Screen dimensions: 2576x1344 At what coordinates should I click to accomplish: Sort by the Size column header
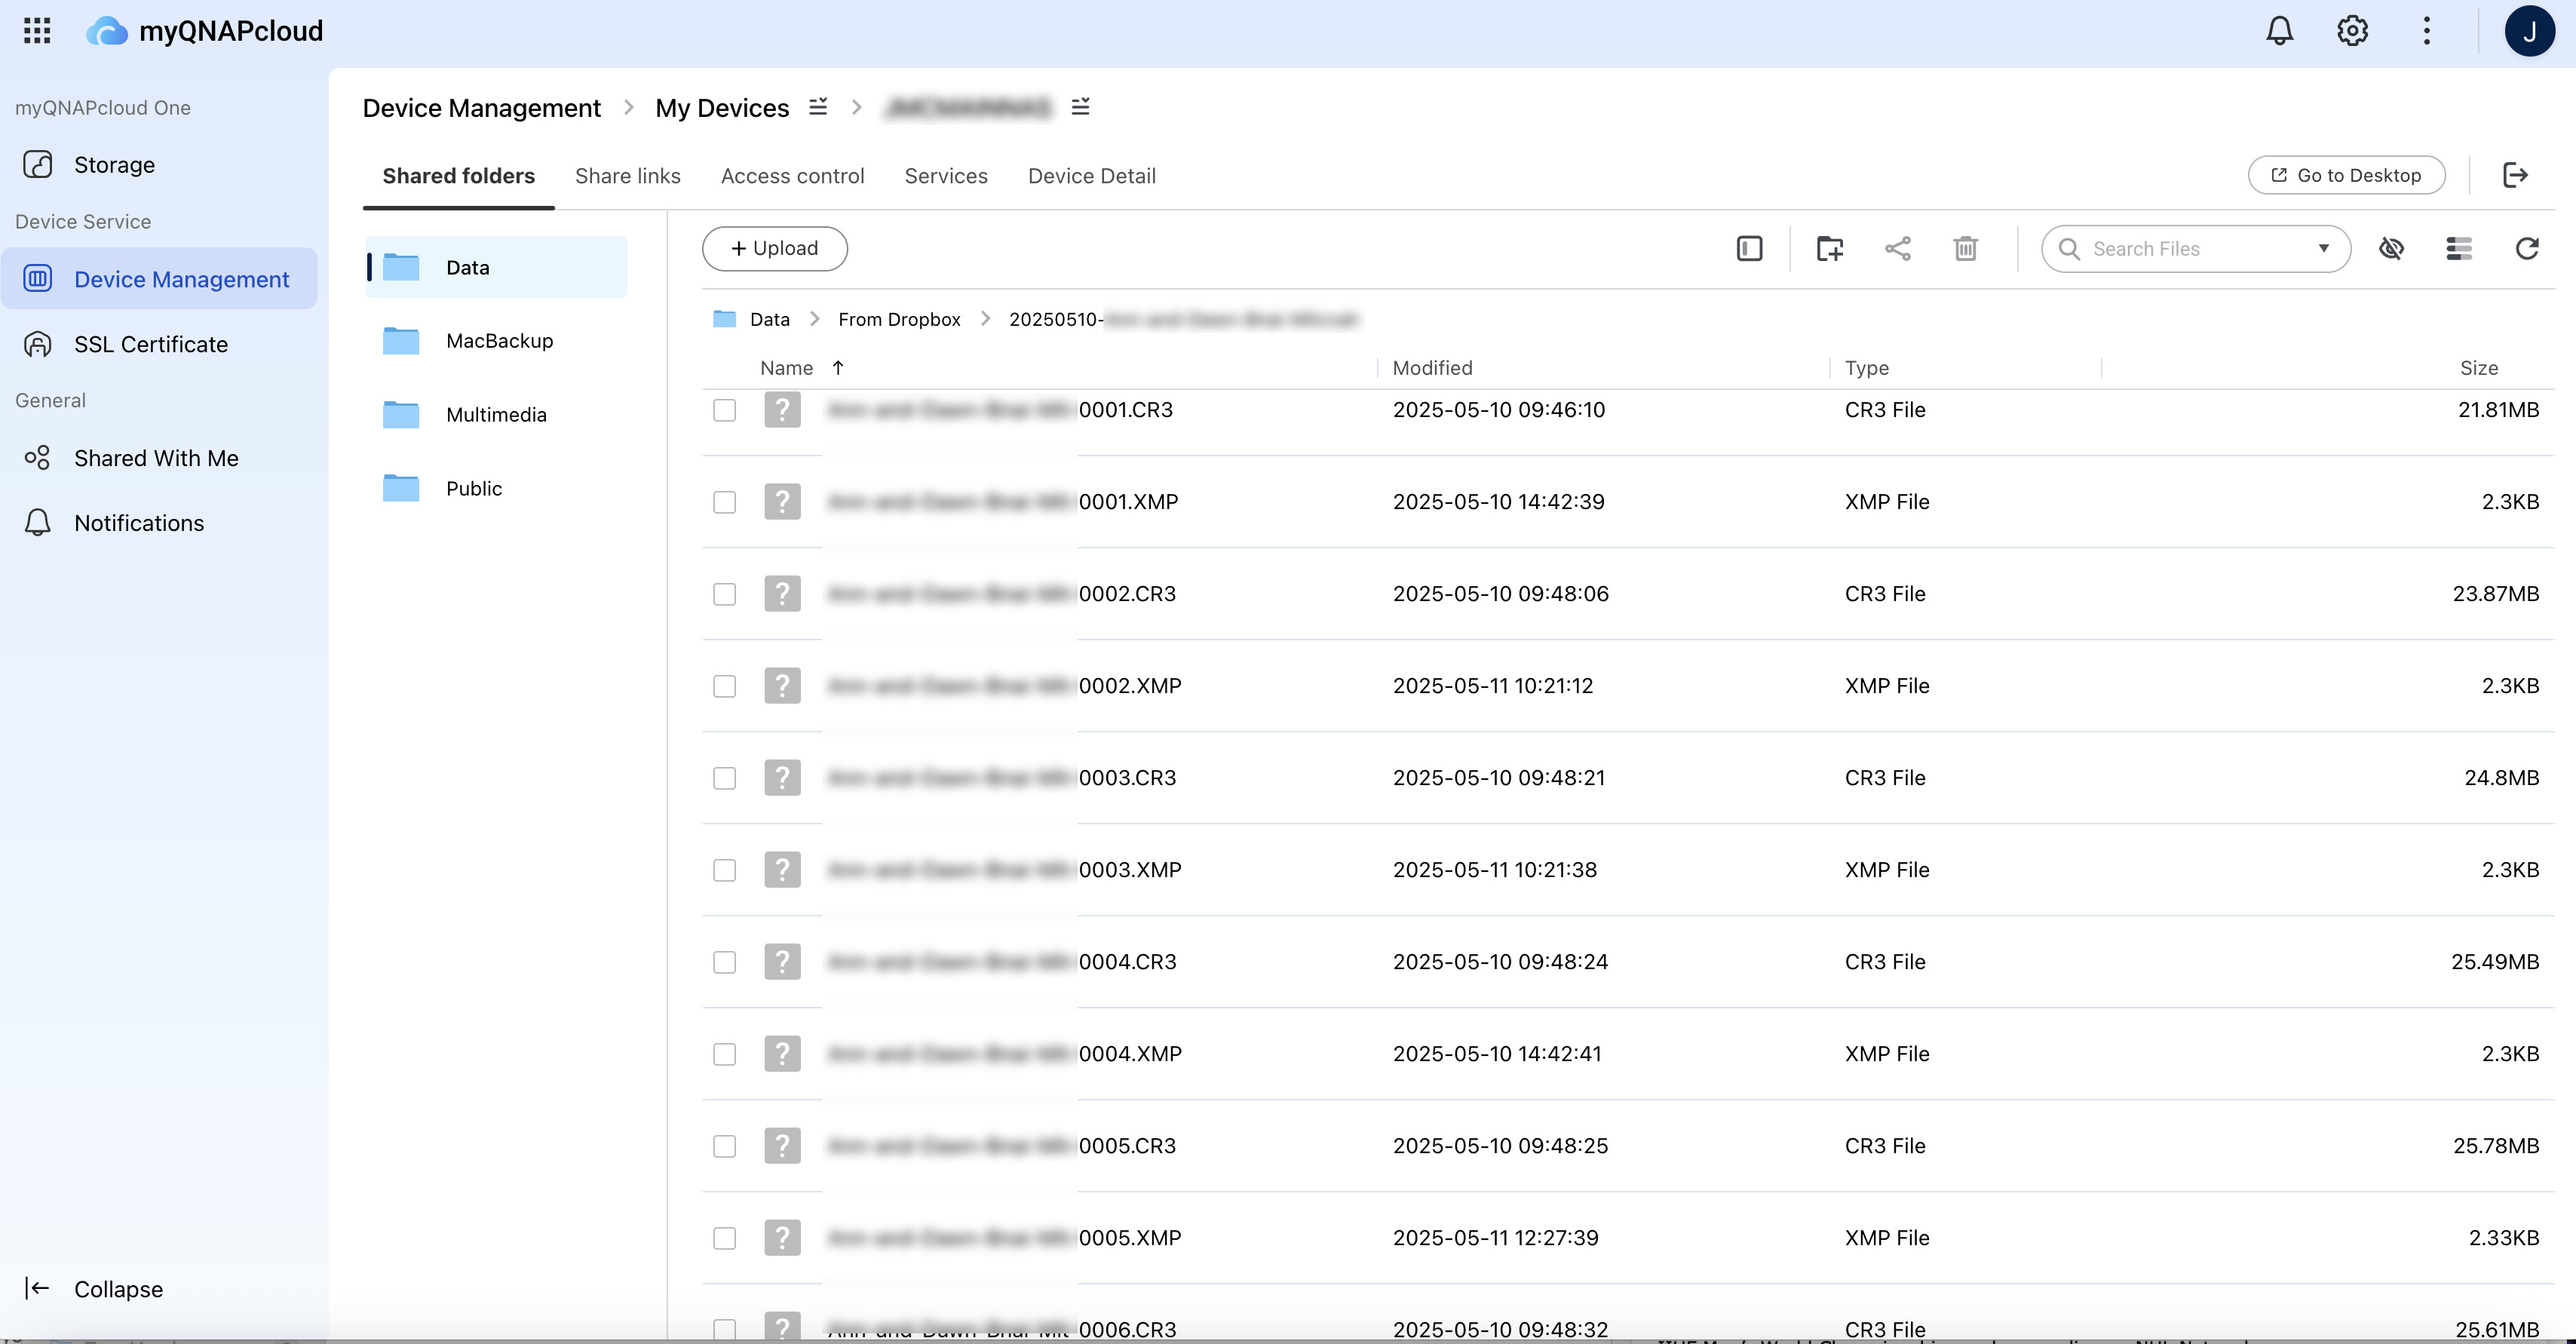pos(2479,368)
